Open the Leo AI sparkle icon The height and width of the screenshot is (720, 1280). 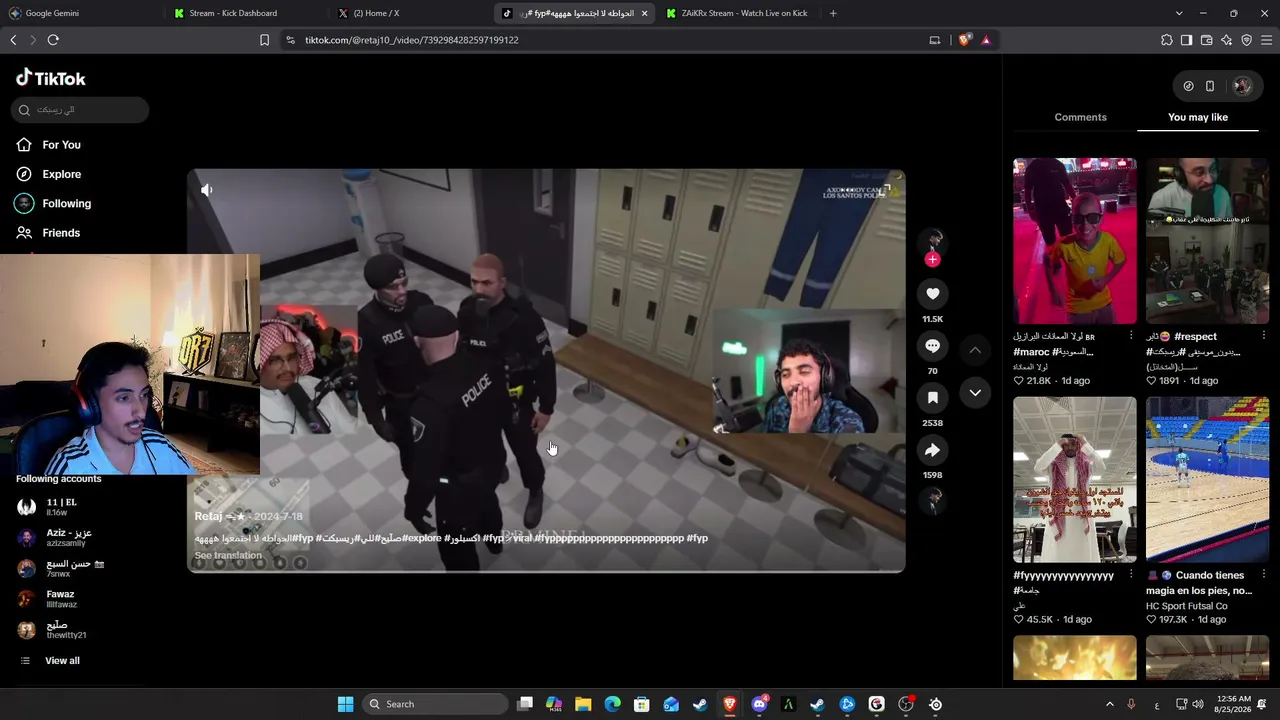tap(1227, 40)
